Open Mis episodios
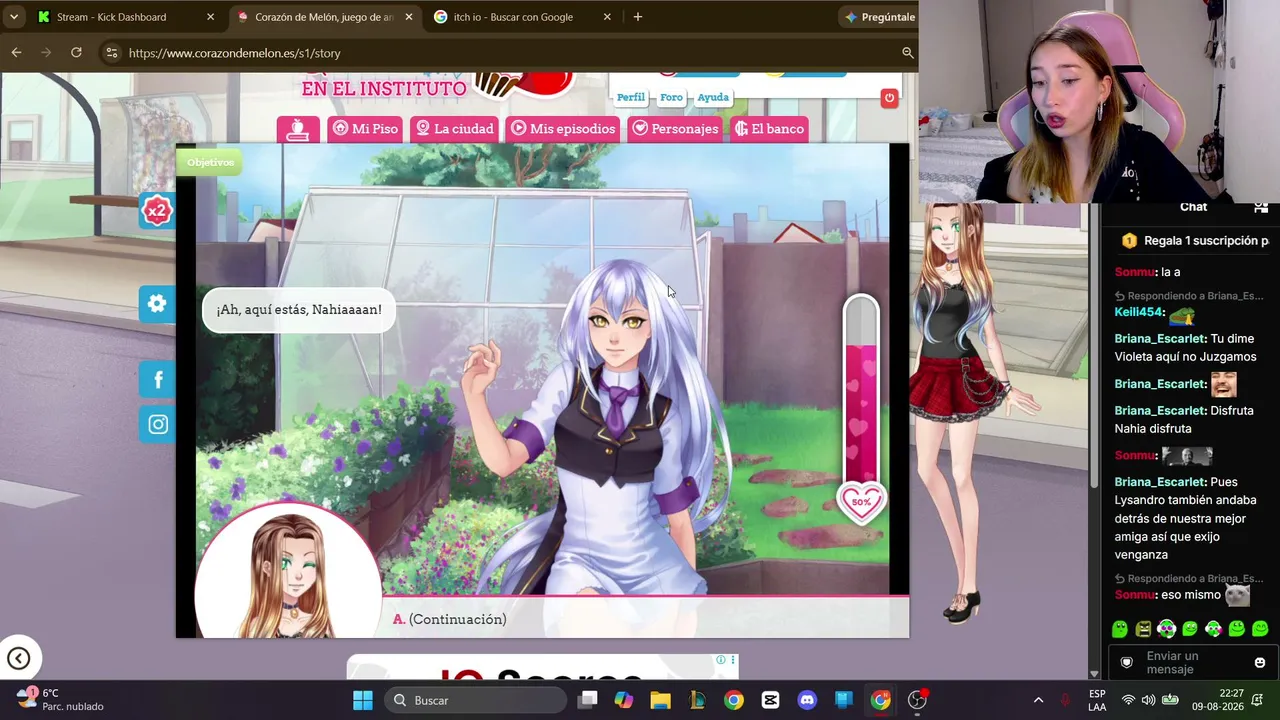 point(563,129)
